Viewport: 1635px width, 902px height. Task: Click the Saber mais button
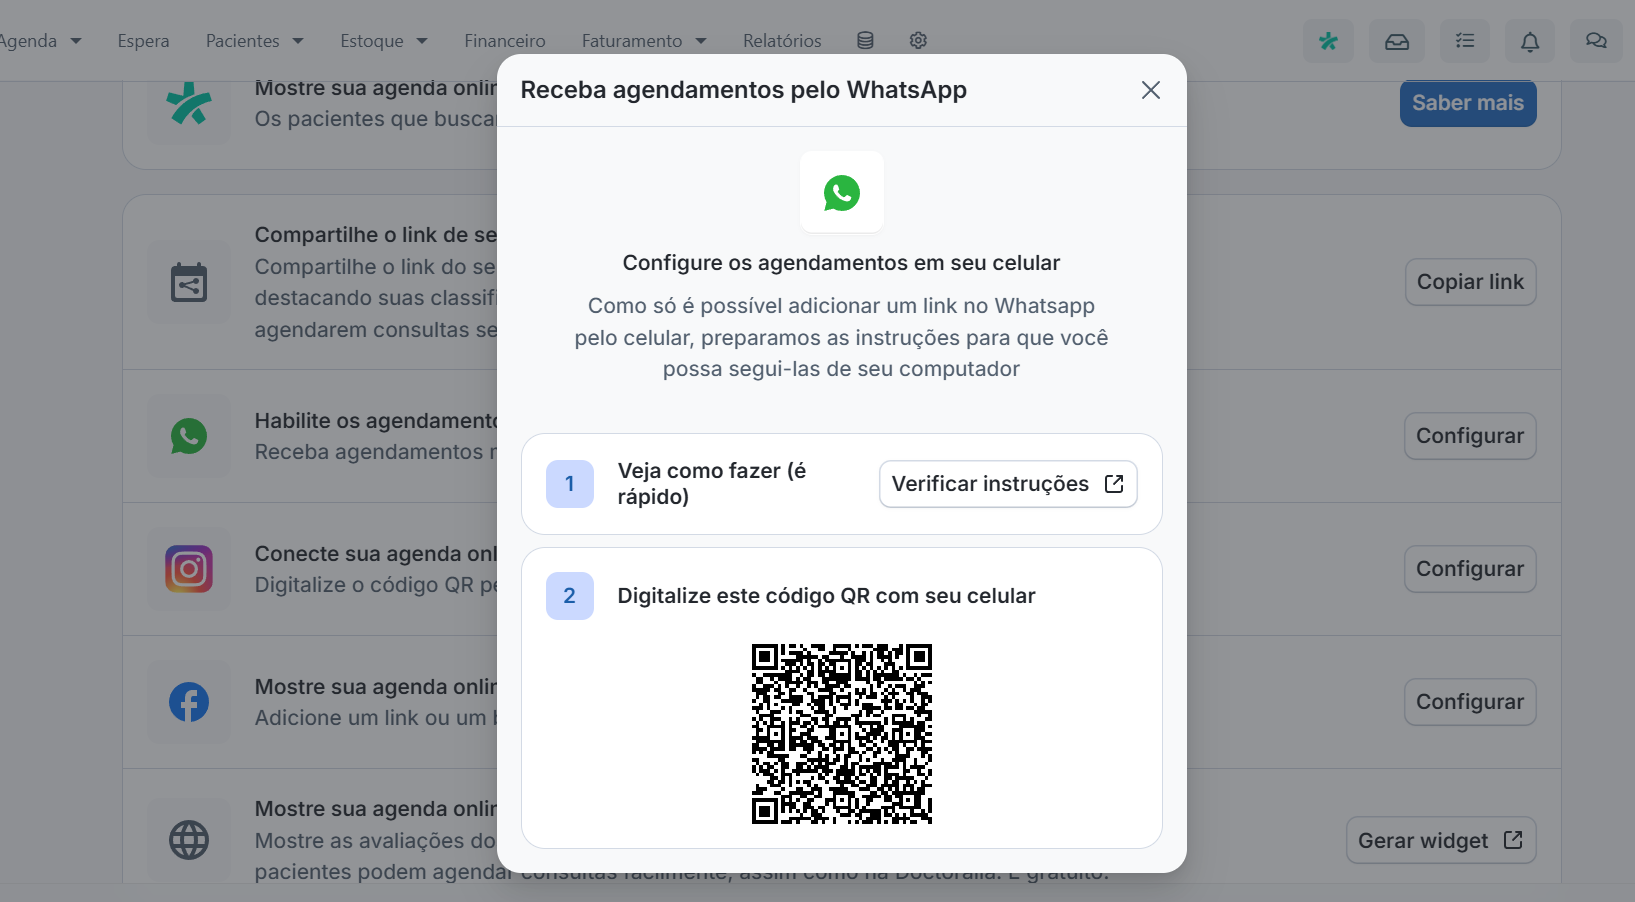pos(1468,103)
